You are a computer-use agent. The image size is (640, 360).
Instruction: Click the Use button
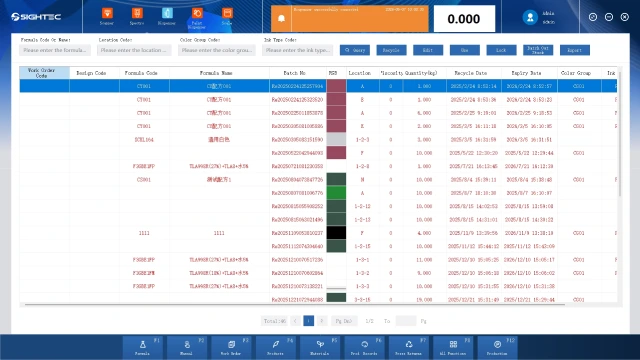point(464,50)
